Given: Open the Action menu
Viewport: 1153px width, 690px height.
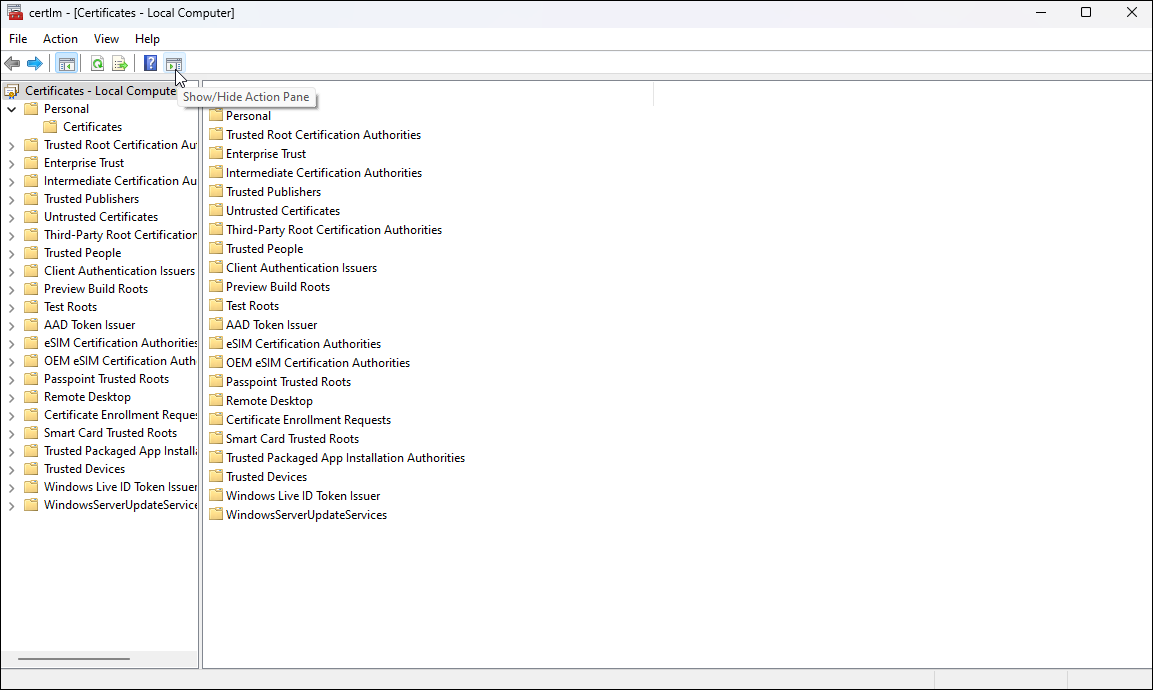Looking at the screenshot, I should [x=60, y=38].
